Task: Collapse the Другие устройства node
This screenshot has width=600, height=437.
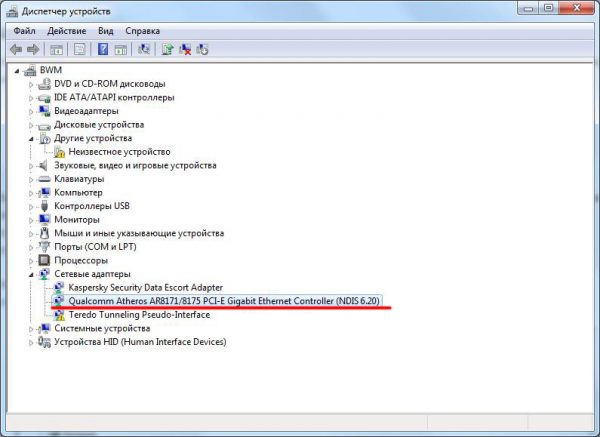Action: pos(31,139)
